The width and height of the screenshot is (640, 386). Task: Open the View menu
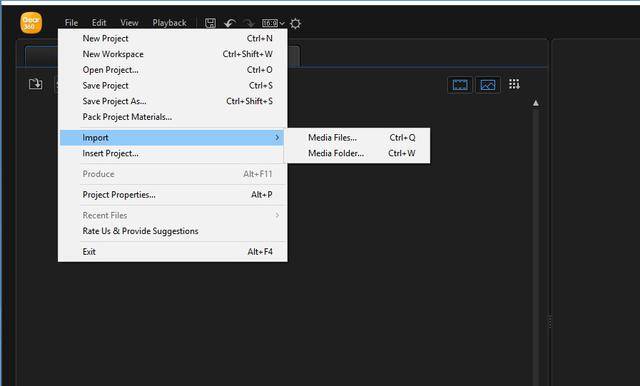click(129, 23)
